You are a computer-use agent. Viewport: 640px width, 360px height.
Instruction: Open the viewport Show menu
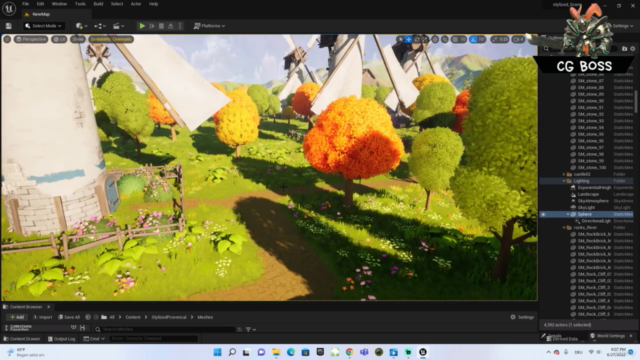[x=78, y=39]
